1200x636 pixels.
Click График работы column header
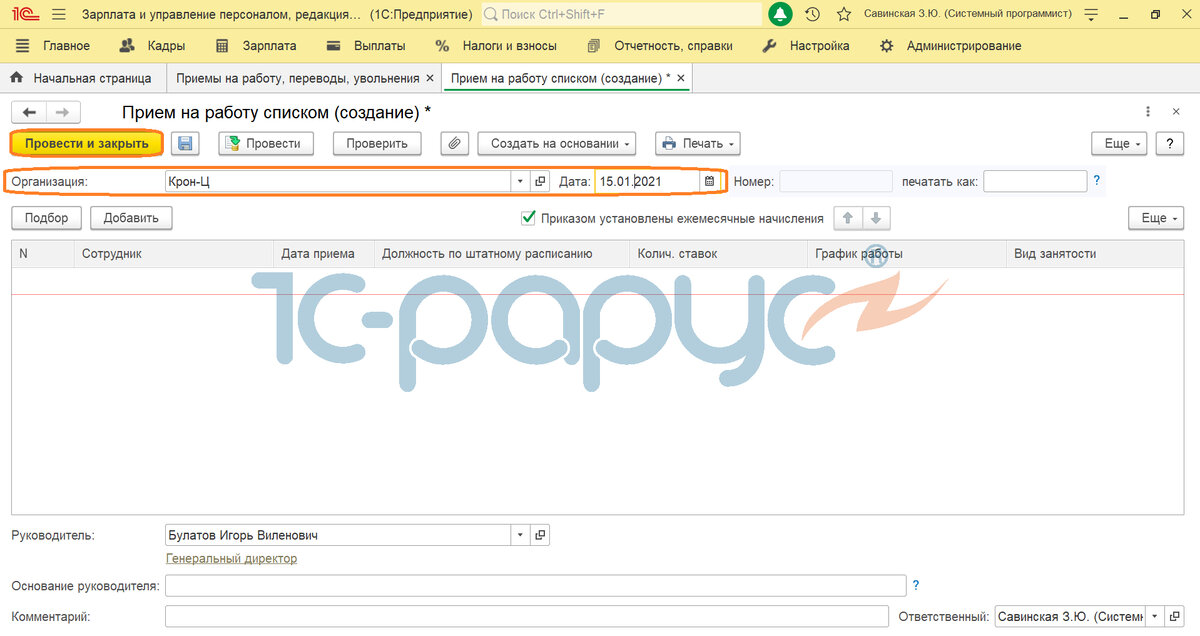click(x=906, y=254)
